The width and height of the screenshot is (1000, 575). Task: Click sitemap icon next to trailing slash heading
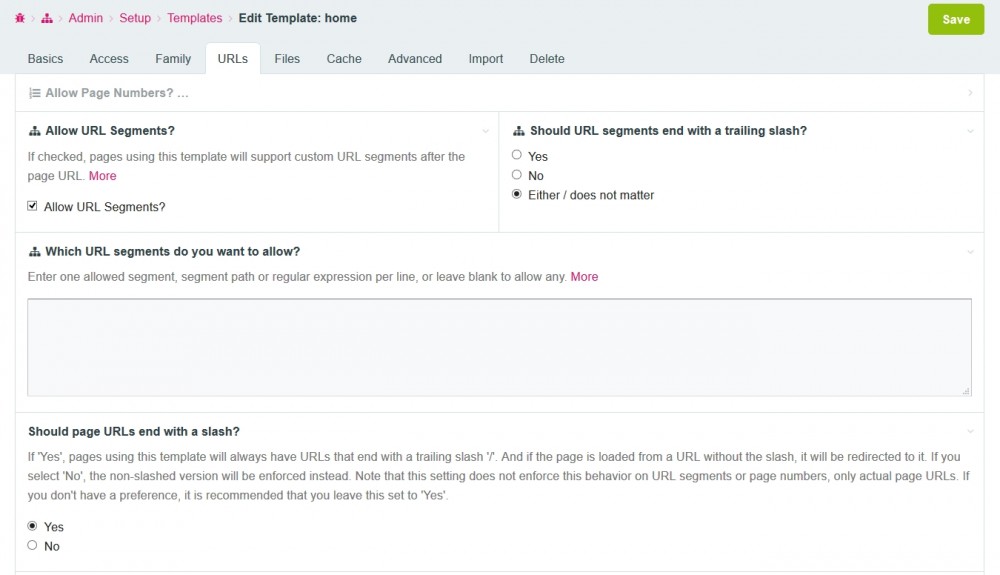pyautogui.click(x=519, y=131)
